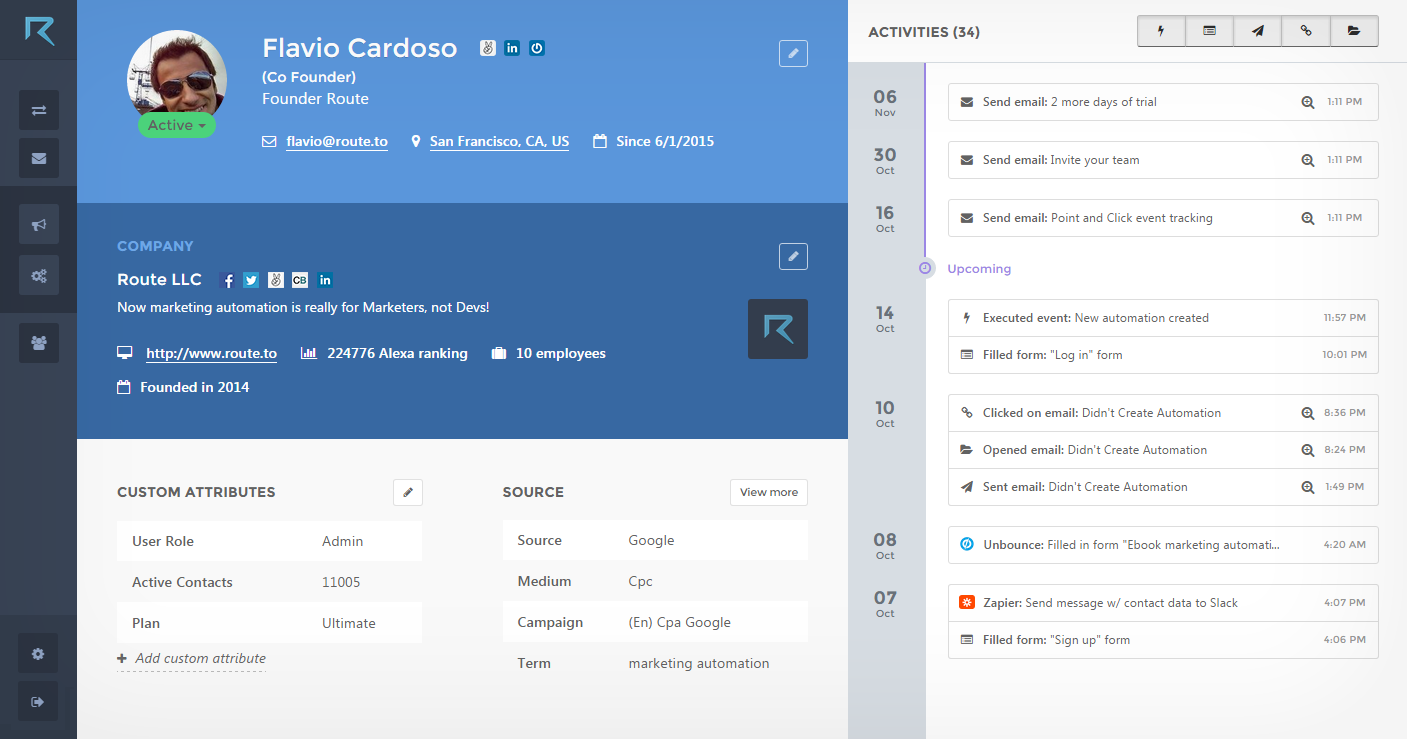Edit custom attributes with pencil button
The width and height of the screenshot is (1407, 739).
[x=408, y=492]
